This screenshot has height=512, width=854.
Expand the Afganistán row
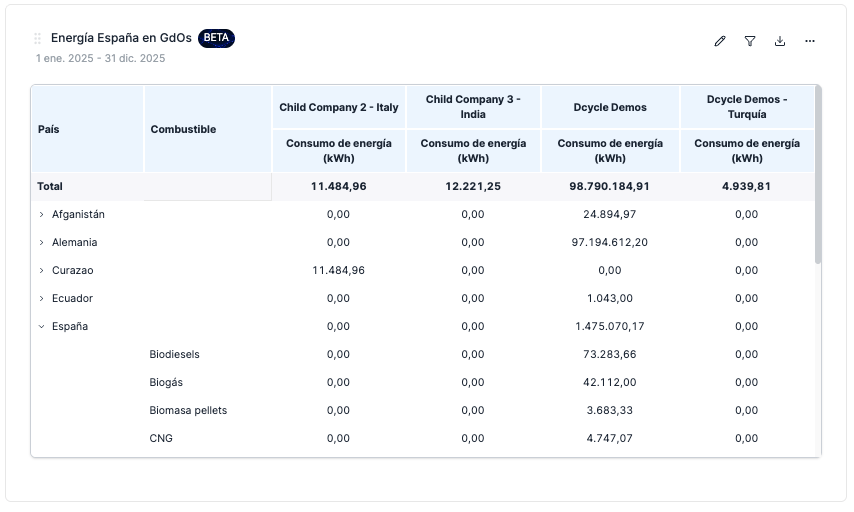[42, 214]
